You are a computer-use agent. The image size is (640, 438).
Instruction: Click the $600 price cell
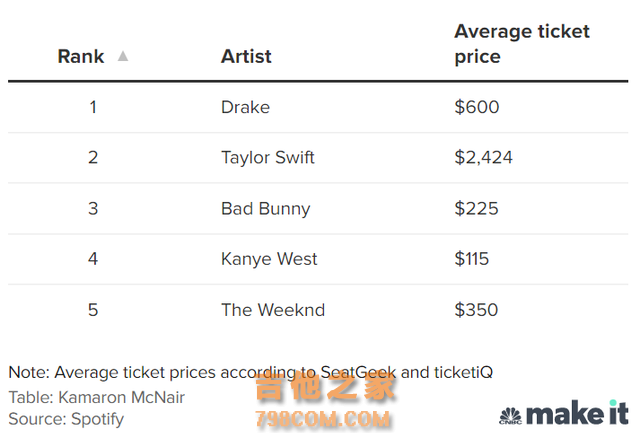click(477, 107)
